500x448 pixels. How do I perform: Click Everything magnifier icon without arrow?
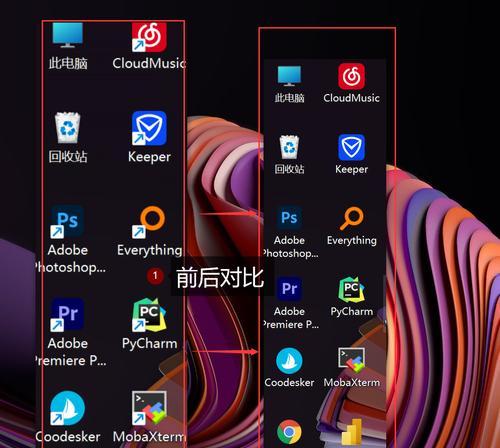[x=351, y=218]
